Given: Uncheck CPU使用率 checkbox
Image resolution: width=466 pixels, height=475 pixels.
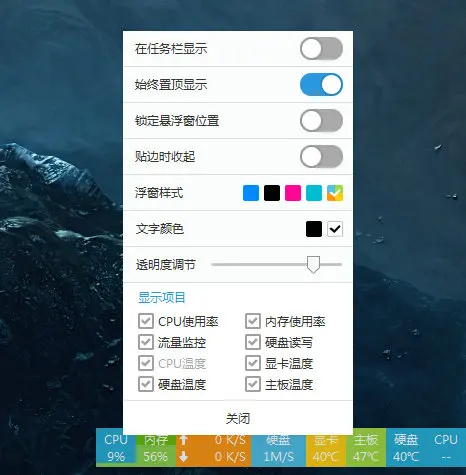Looking at the screenshot, I should (x=146, y=321).
